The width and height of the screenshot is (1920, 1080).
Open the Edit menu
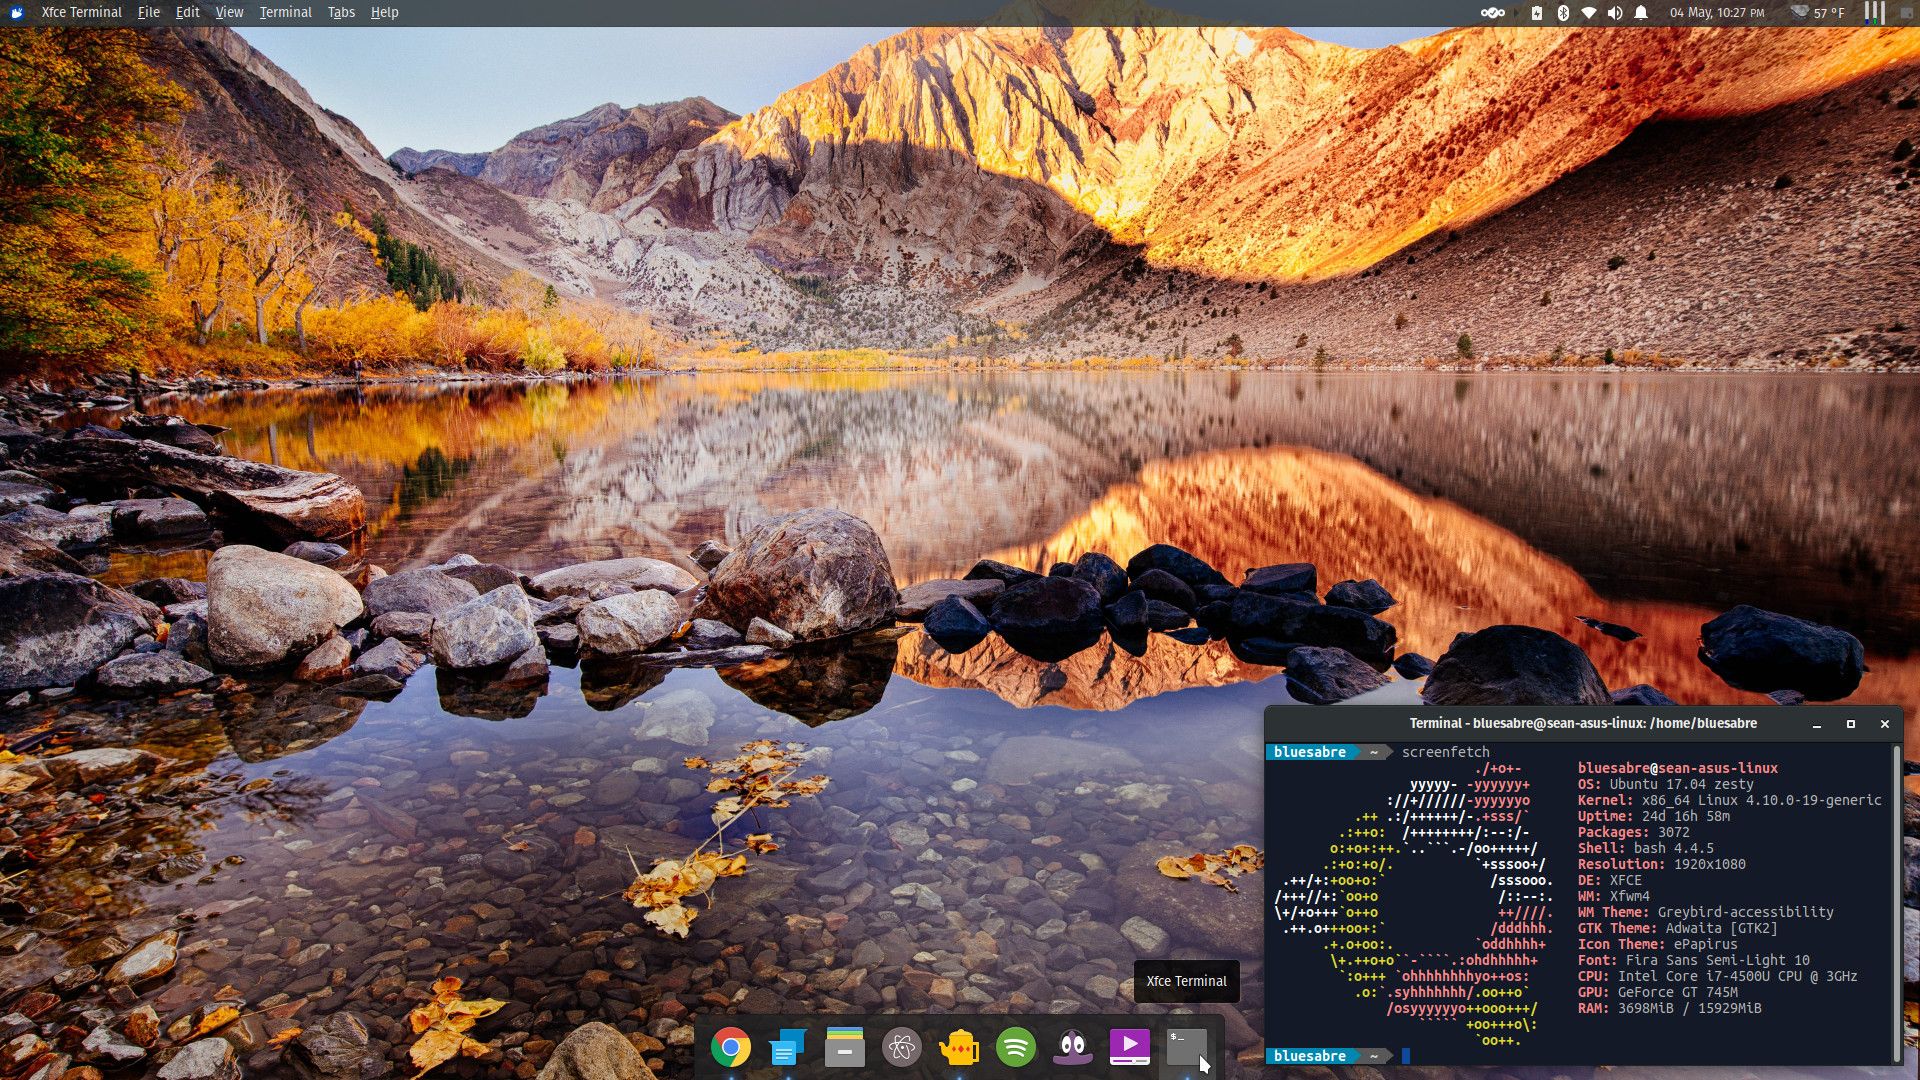click(187, 13)
